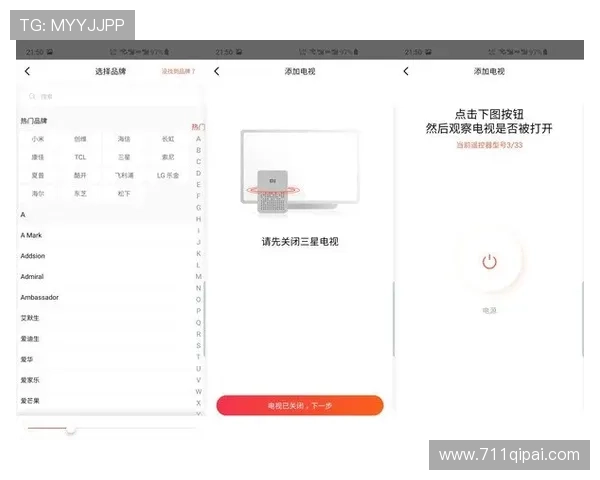Jump to 热门 in alphabet index

click(198, 127)
